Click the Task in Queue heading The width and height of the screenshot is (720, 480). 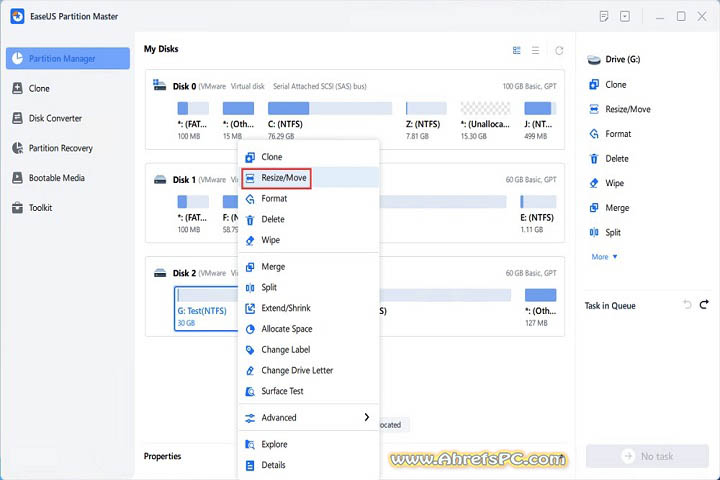[x=610, y=305]
